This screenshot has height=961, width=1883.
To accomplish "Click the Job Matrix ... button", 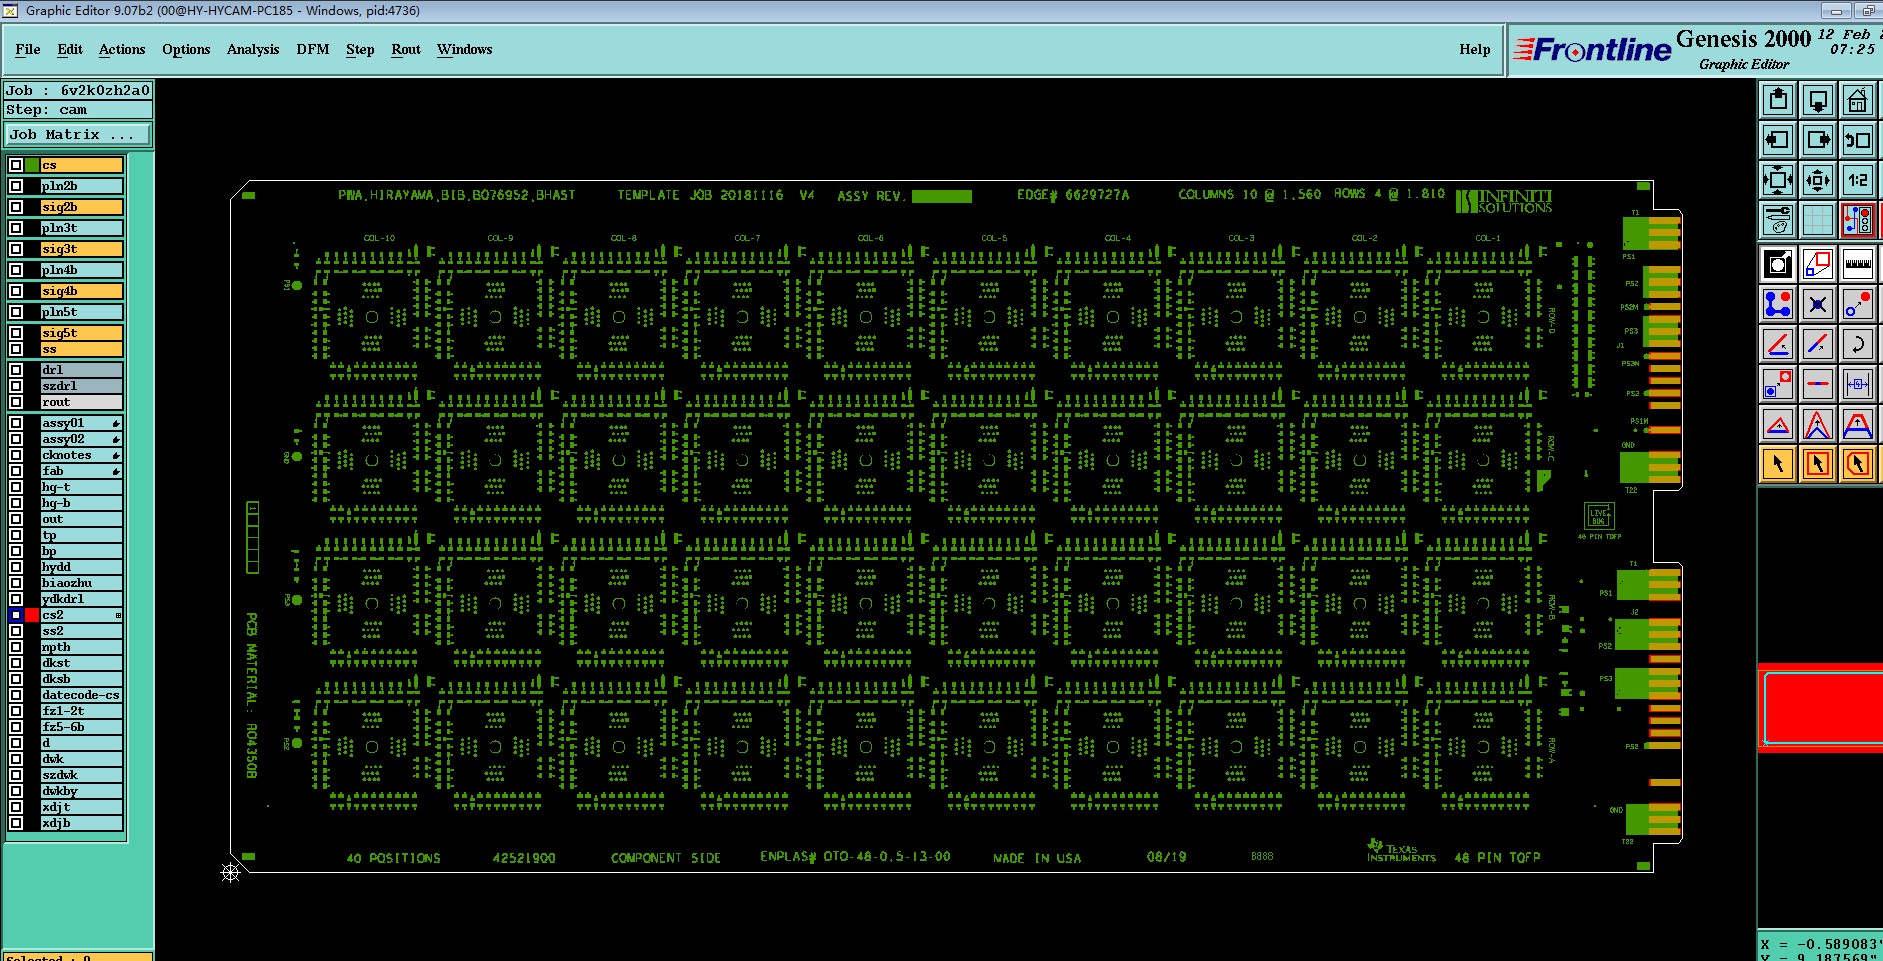I will tap(79, 134).
